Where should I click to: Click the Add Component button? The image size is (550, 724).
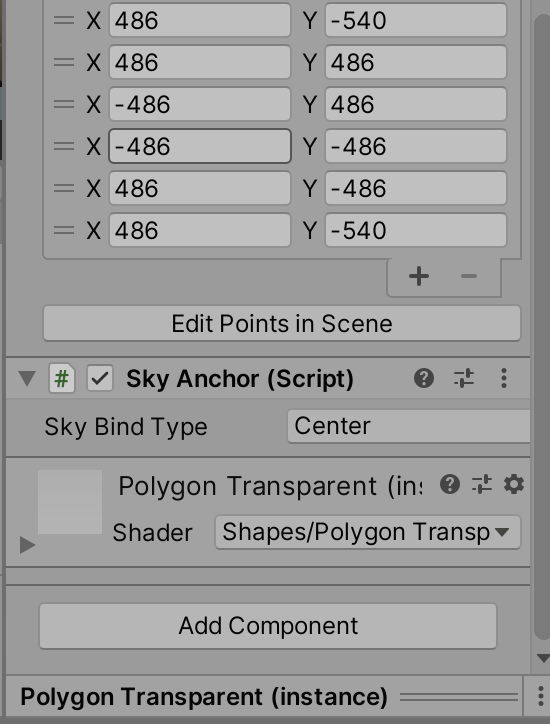[268, 626]
